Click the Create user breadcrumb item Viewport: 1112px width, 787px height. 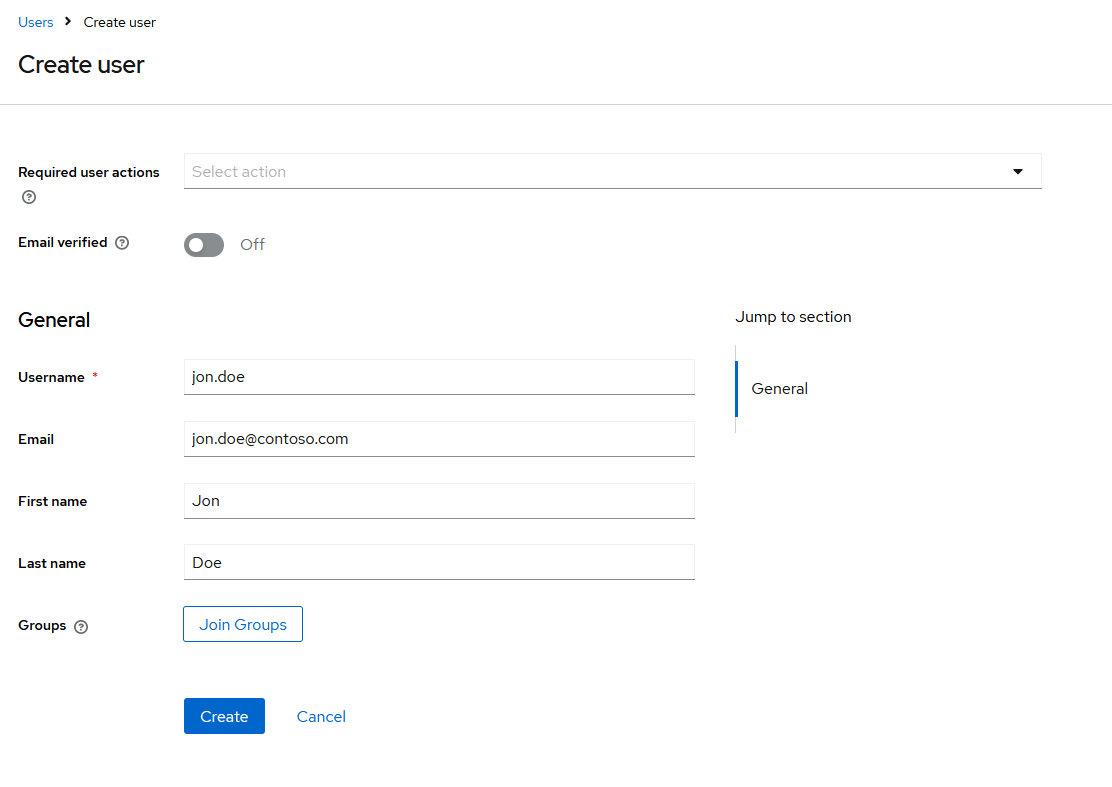[119, 22]
